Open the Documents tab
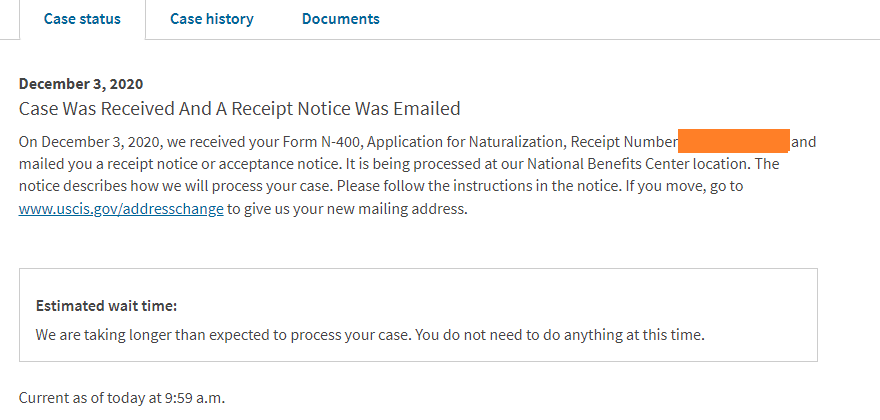This screenshot has height=420, width=880. [340, 19]
